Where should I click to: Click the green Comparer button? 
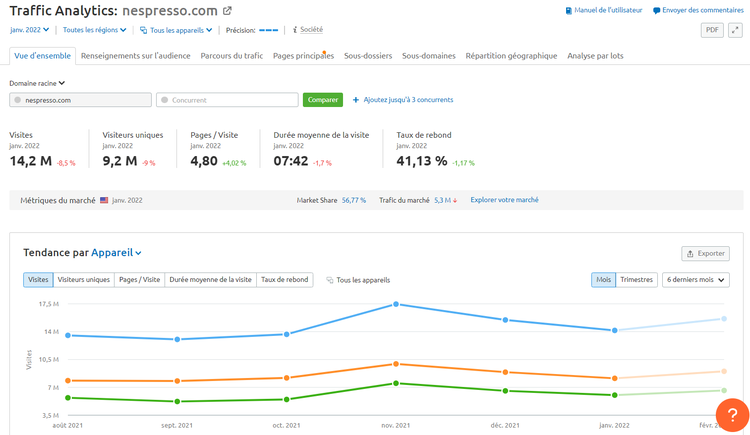coord(323,100)
